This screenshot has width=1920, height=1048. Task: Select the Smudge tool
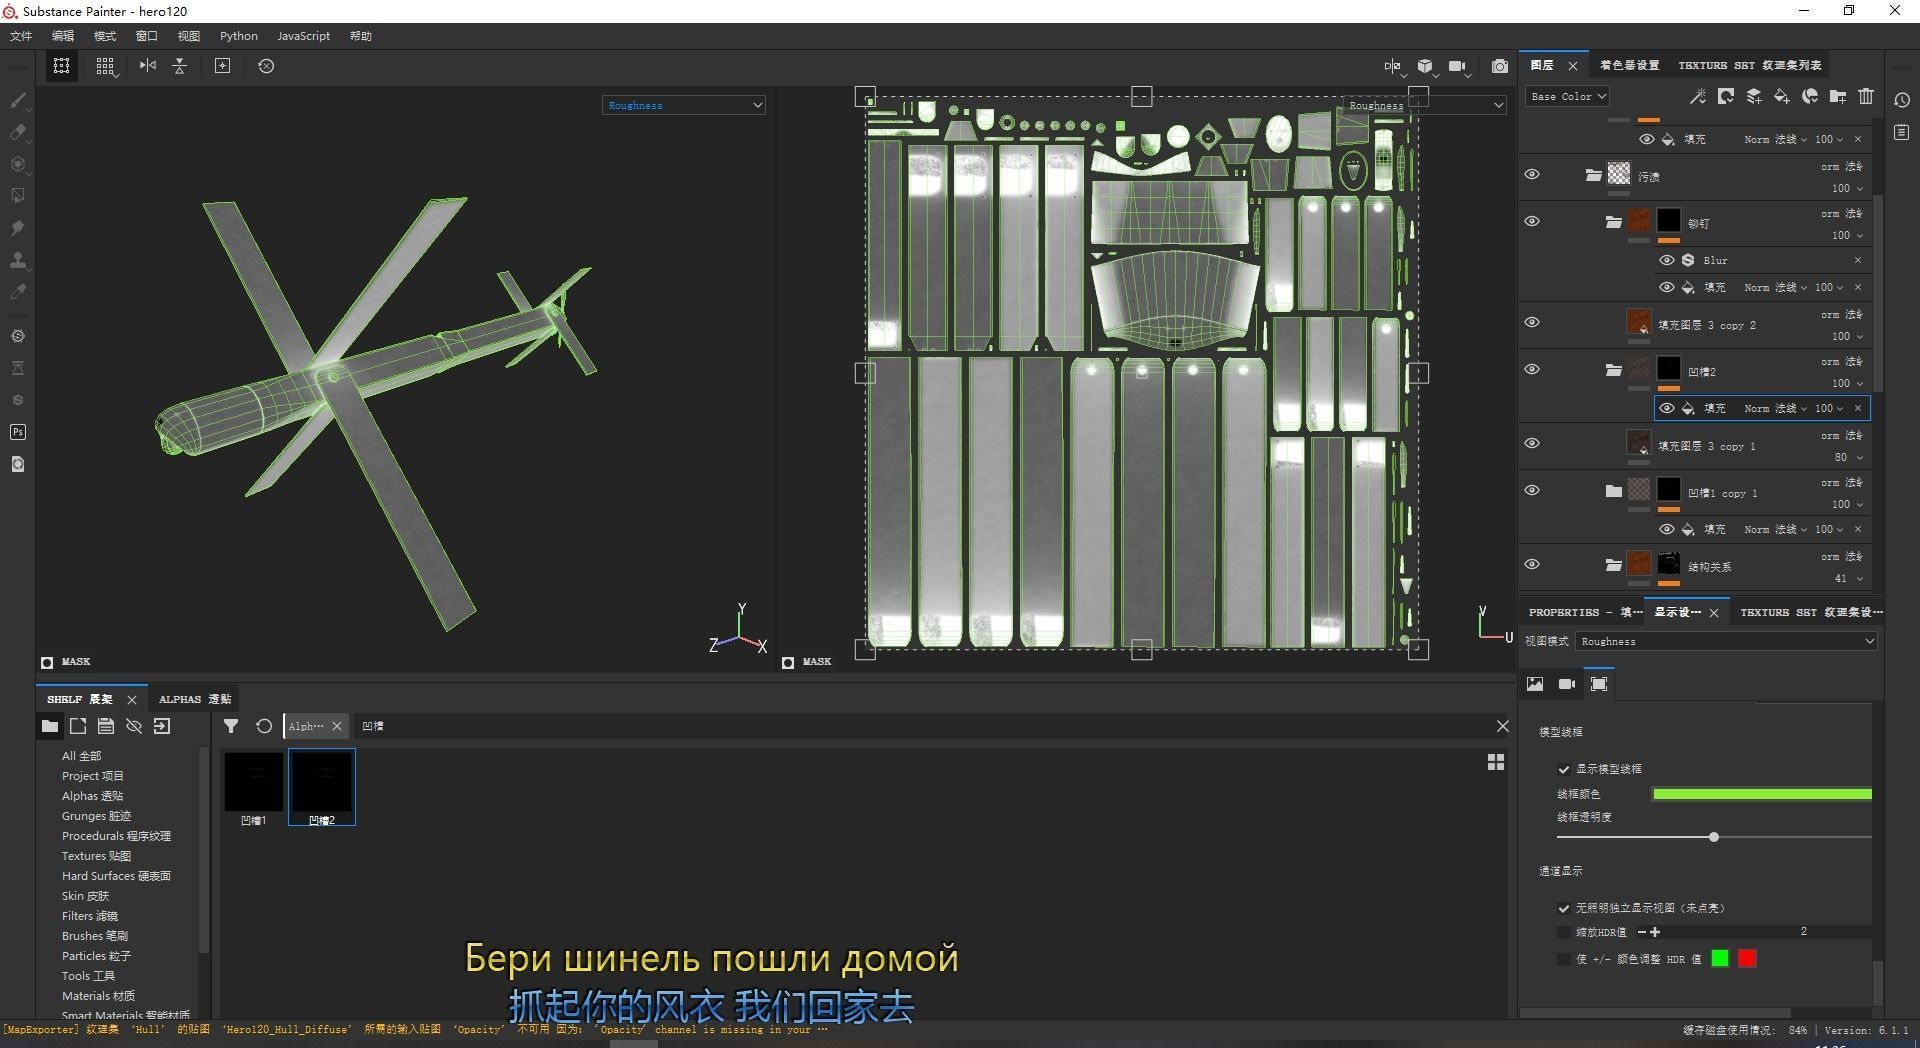tap(17, 228)
